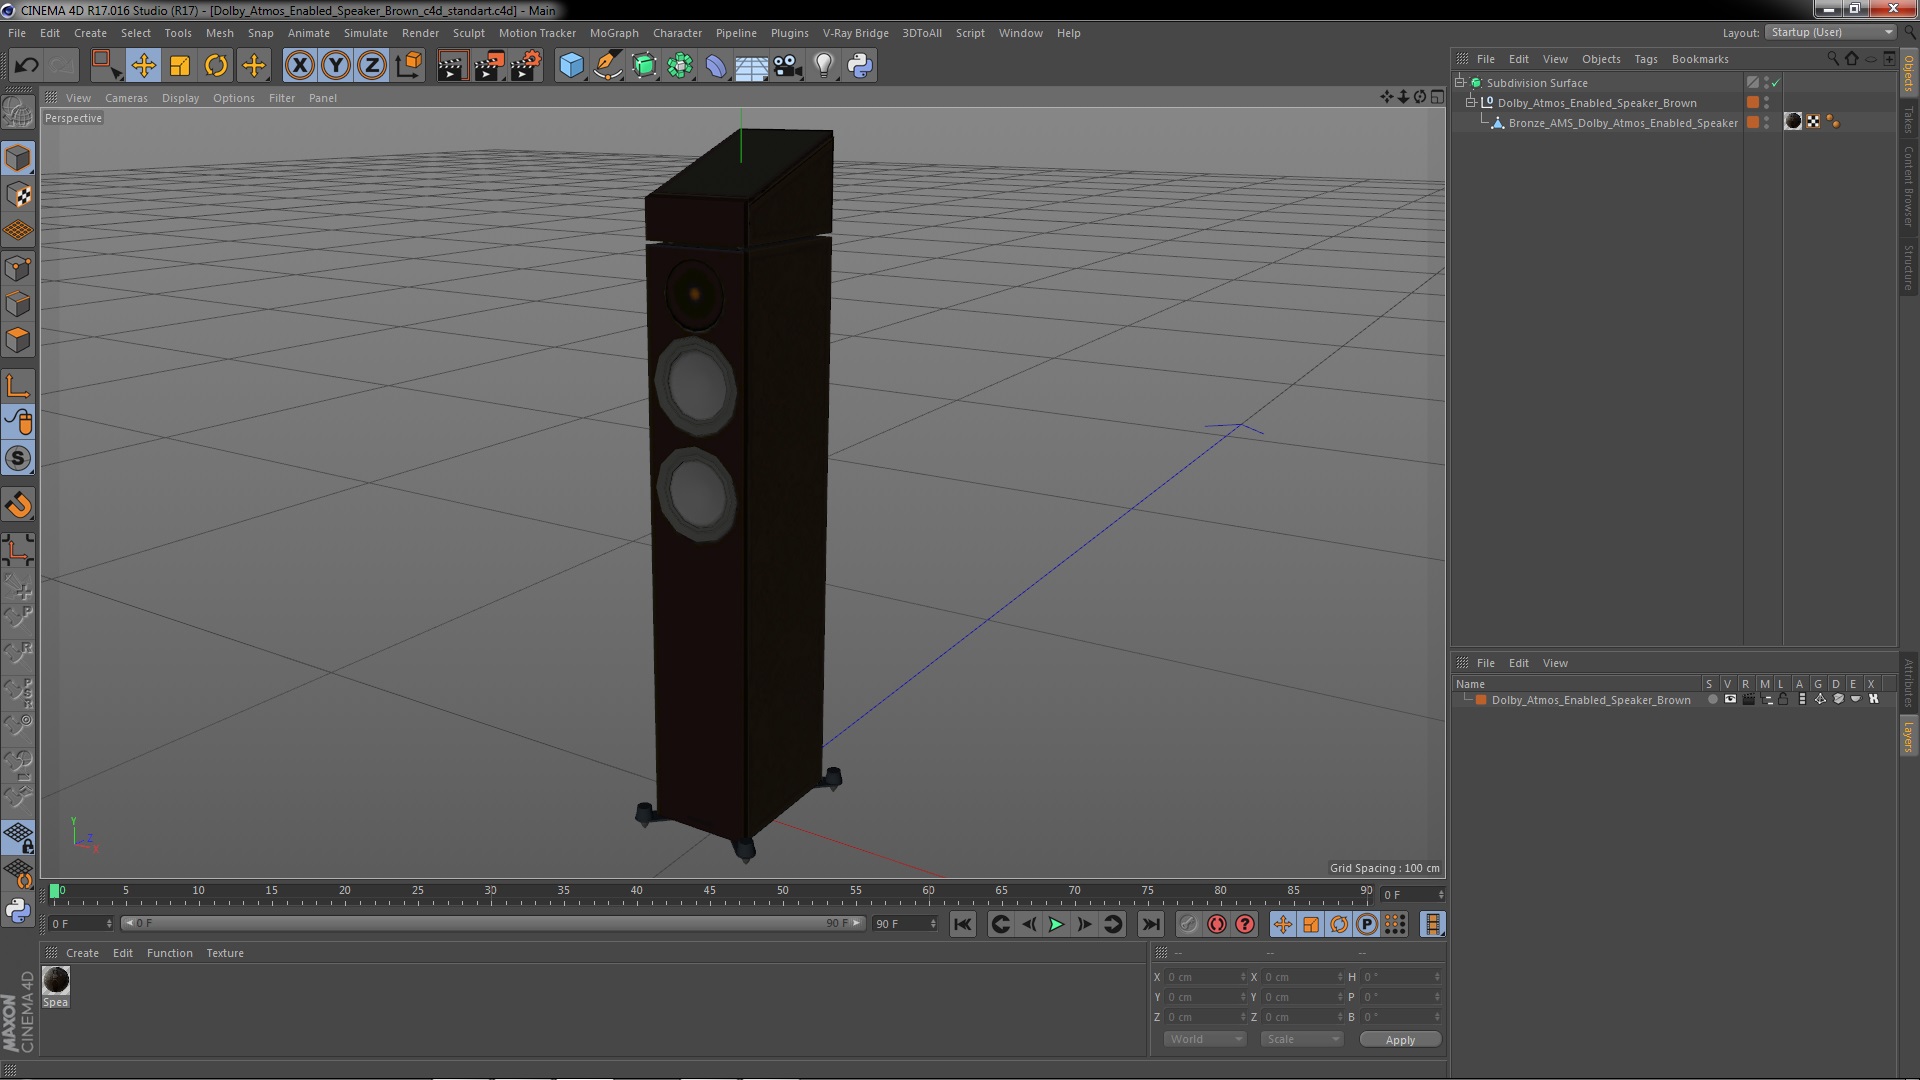
Task: Add a Subdivision Surface generator
Action: 644,66
